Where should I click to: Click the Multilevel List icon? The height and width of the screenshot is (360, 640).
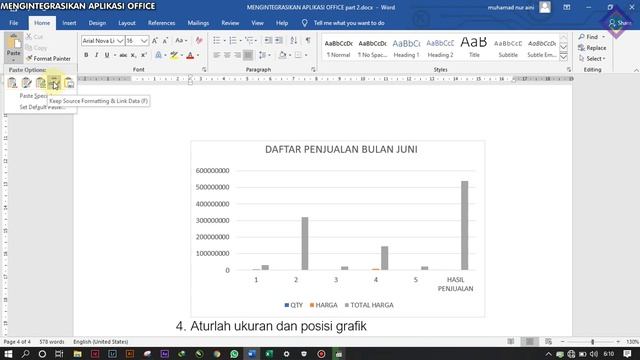[249, 40]
